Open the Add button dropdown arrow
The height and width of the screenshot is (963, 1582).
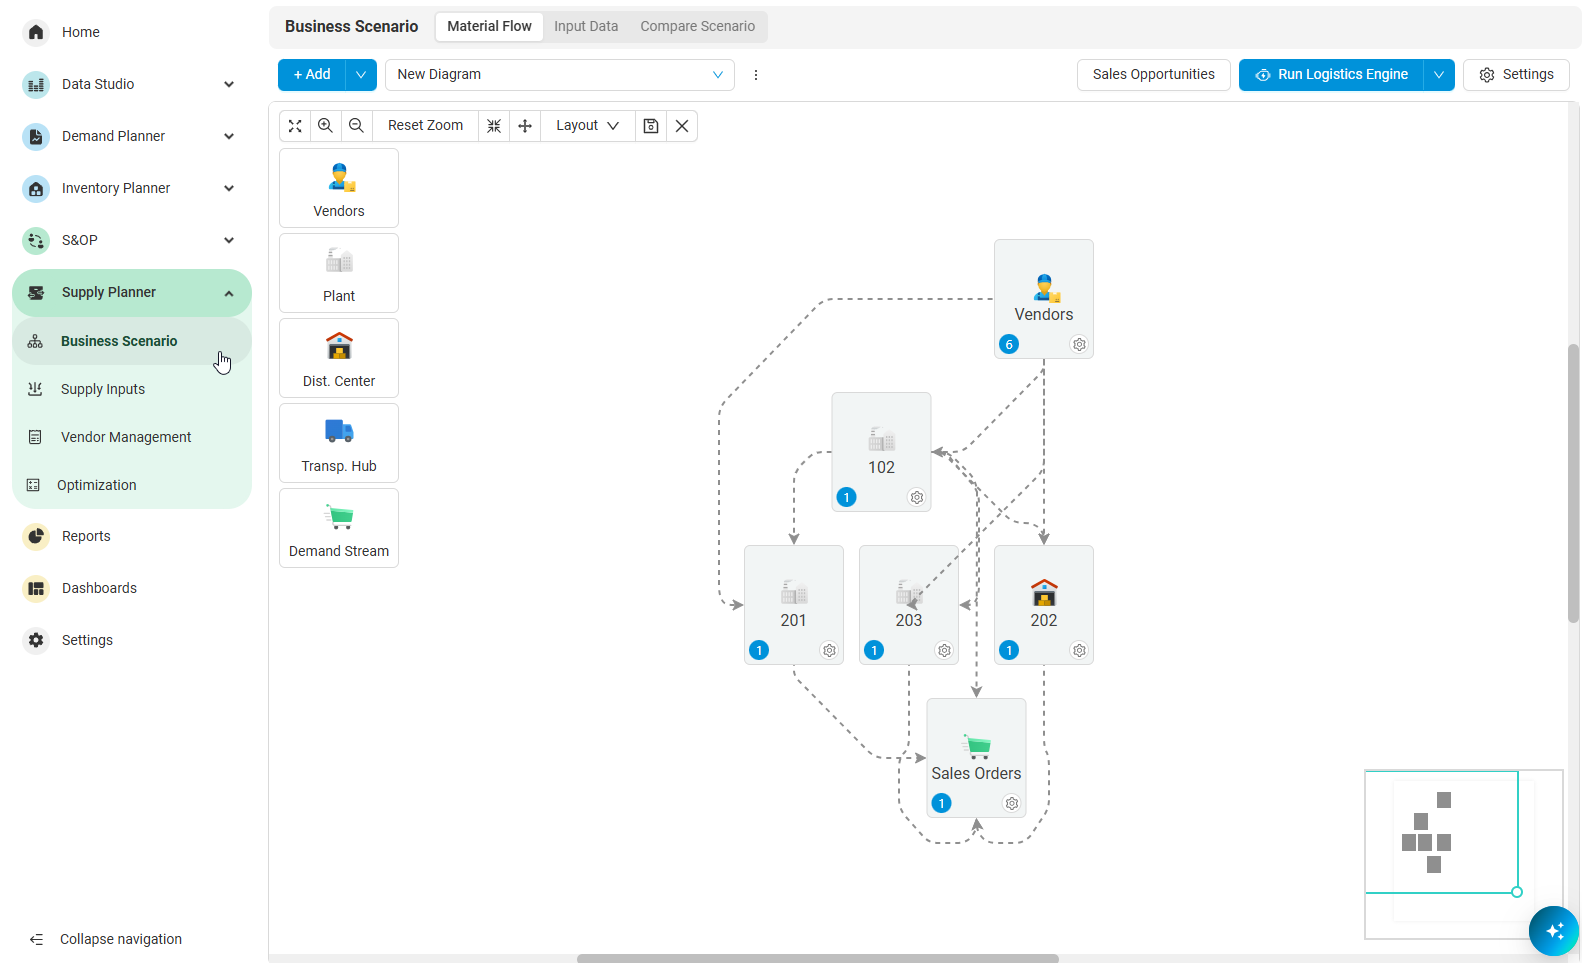pyautogui.click(x=361, y=75)
